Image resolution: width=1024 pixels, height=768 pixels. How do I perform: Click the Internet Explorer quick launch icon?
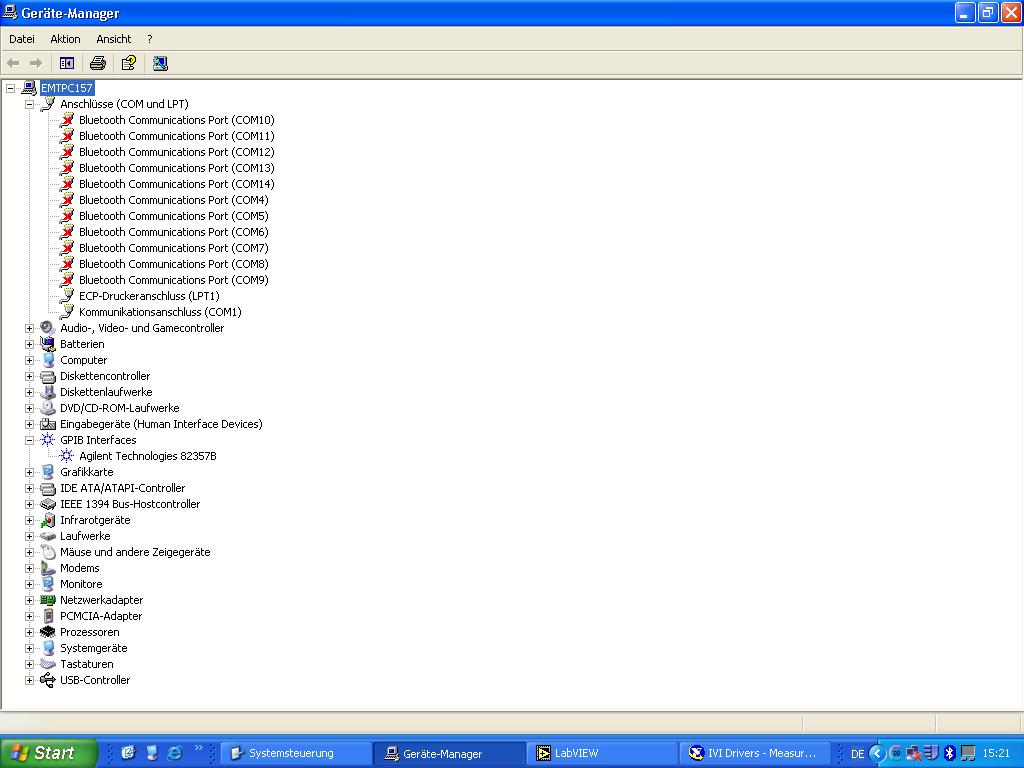[175, 753]
